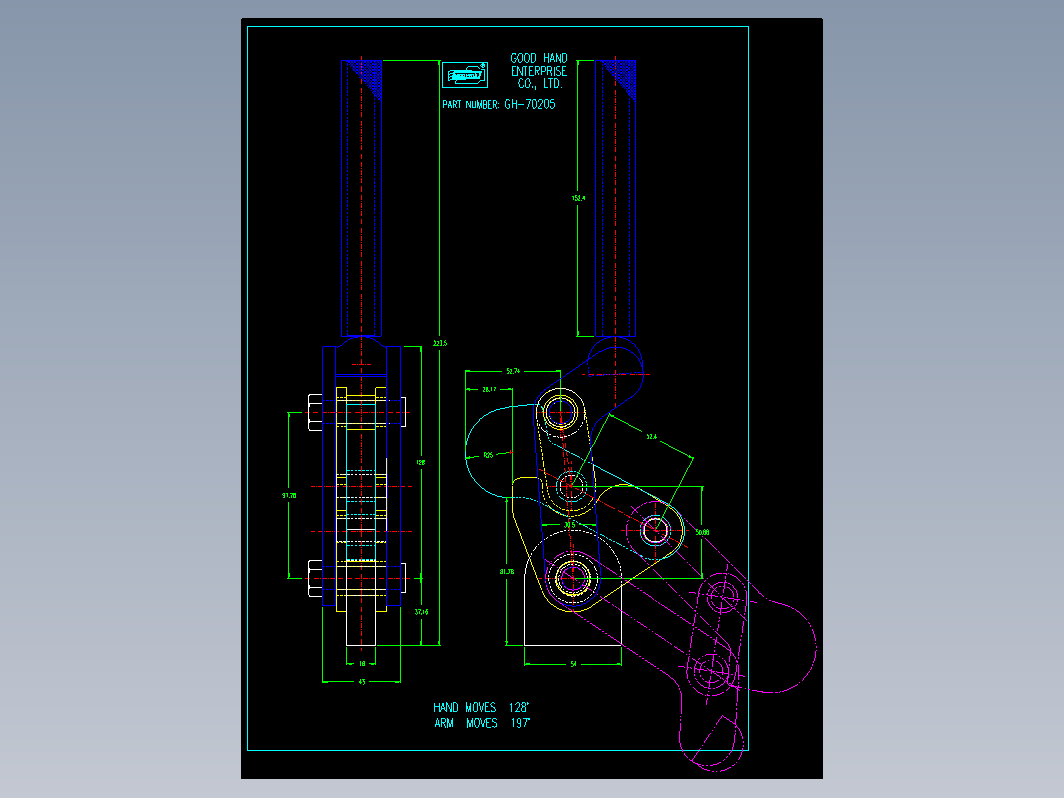Pick the 223.5 overall height dimension
The image size is (1064, 798).
pyautogui.click(x=440, y=343)
